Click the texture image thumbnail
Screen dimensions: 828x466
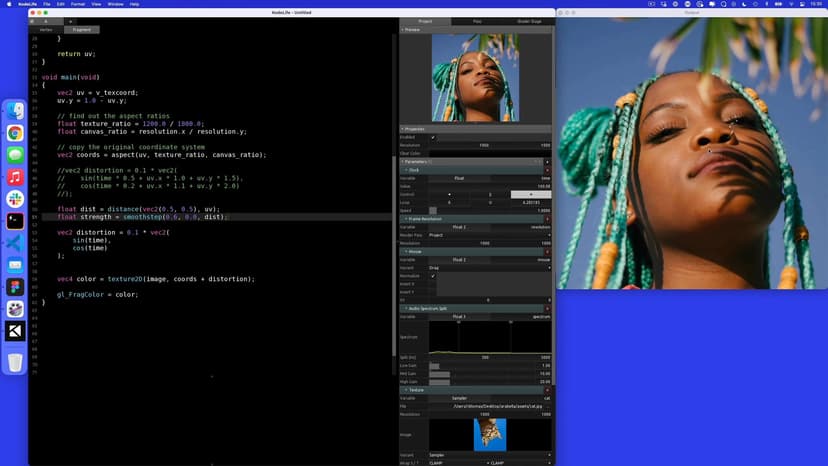(490, 434)
